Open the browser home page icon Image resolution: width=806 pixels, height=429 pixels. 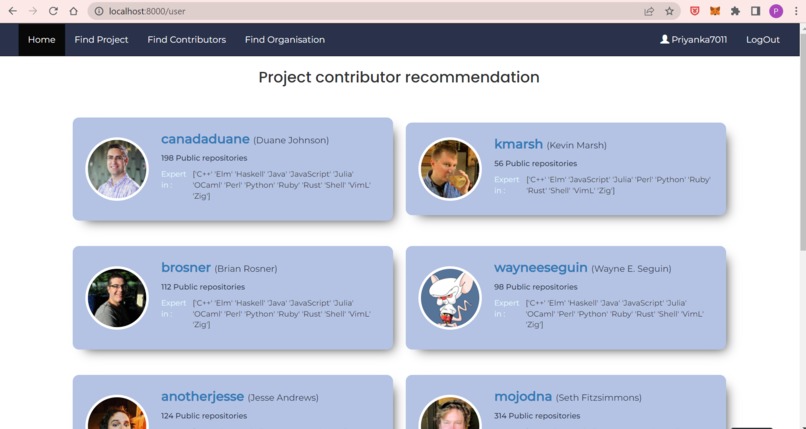click(74, 11)
